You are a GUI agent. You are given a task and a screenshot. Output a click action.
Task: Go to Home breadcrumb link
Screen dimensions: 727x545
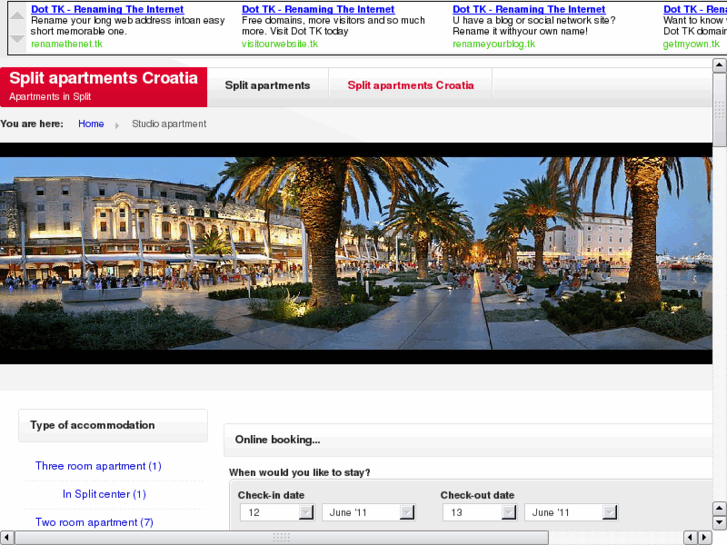point(91,124)
